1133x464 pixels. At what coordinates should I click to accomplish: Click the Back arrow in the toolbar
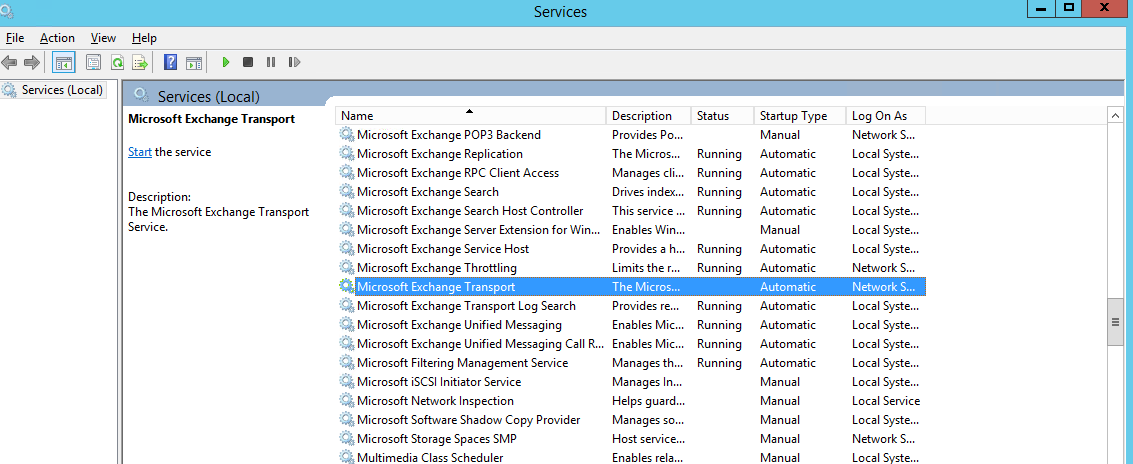pyautogui.click(x=9, y=63)
